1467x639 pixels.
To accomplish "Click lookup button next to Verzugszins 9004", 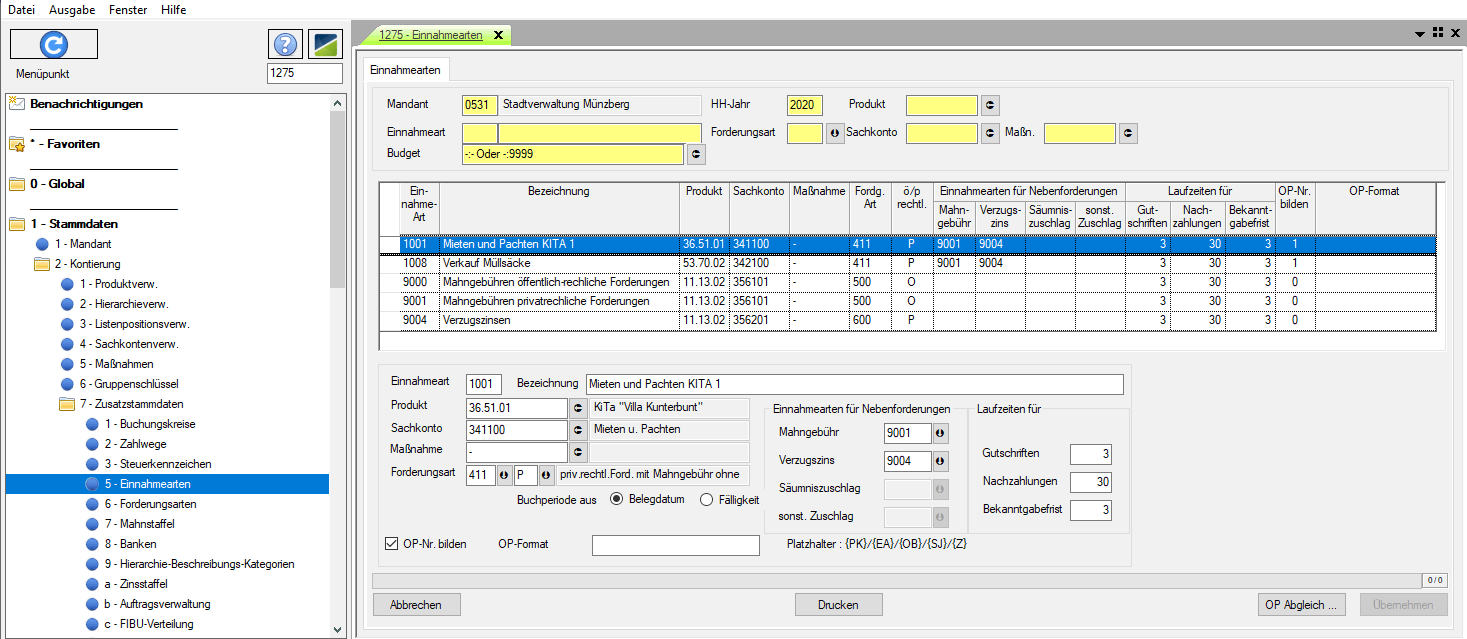I will 939,461.
